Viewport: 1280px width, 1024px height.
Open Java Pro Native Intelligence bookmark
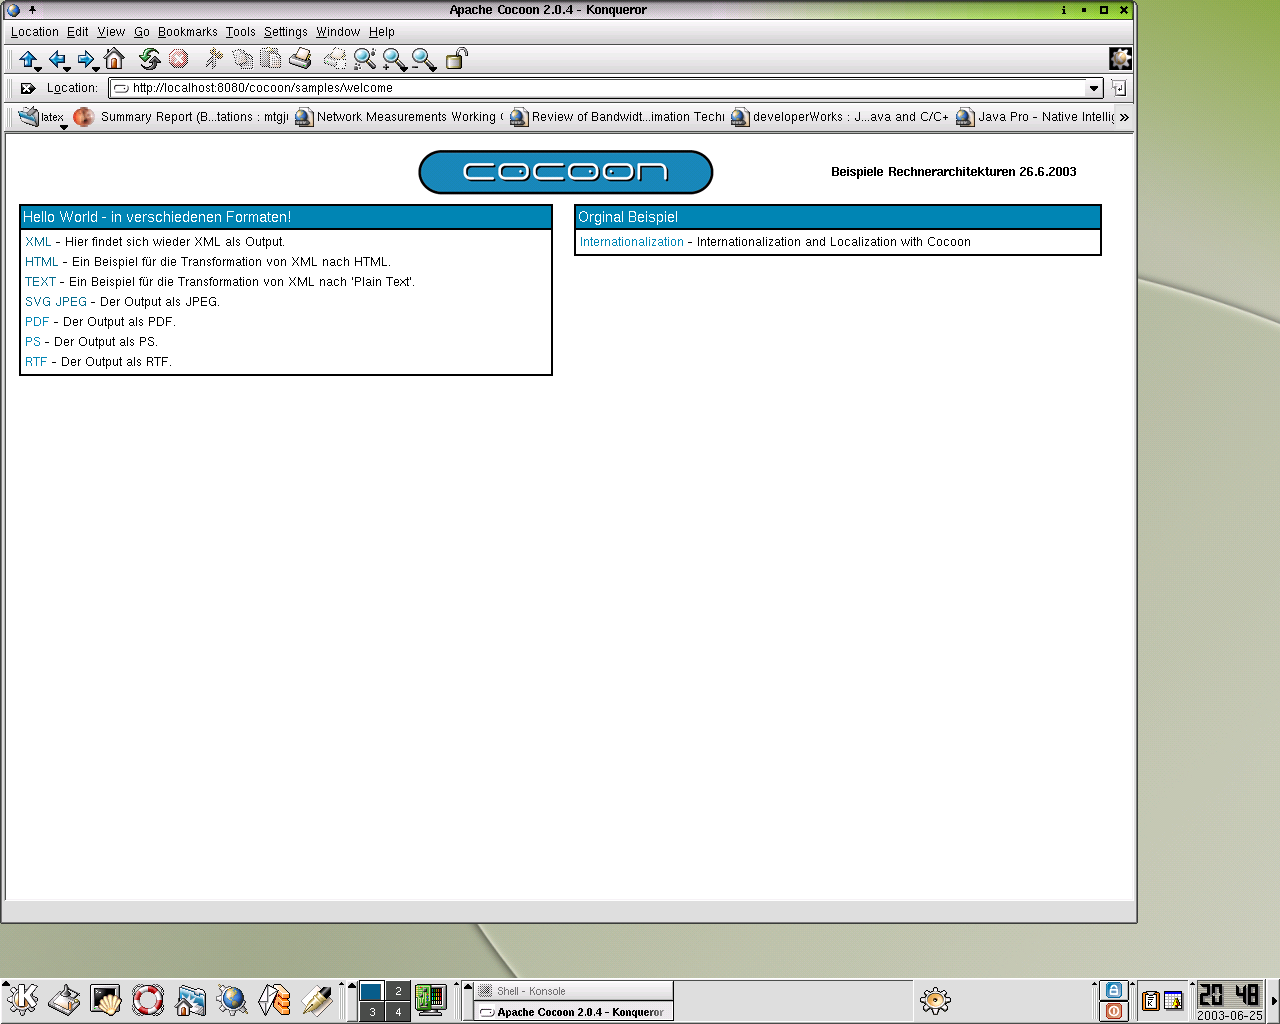[1035, 117]
